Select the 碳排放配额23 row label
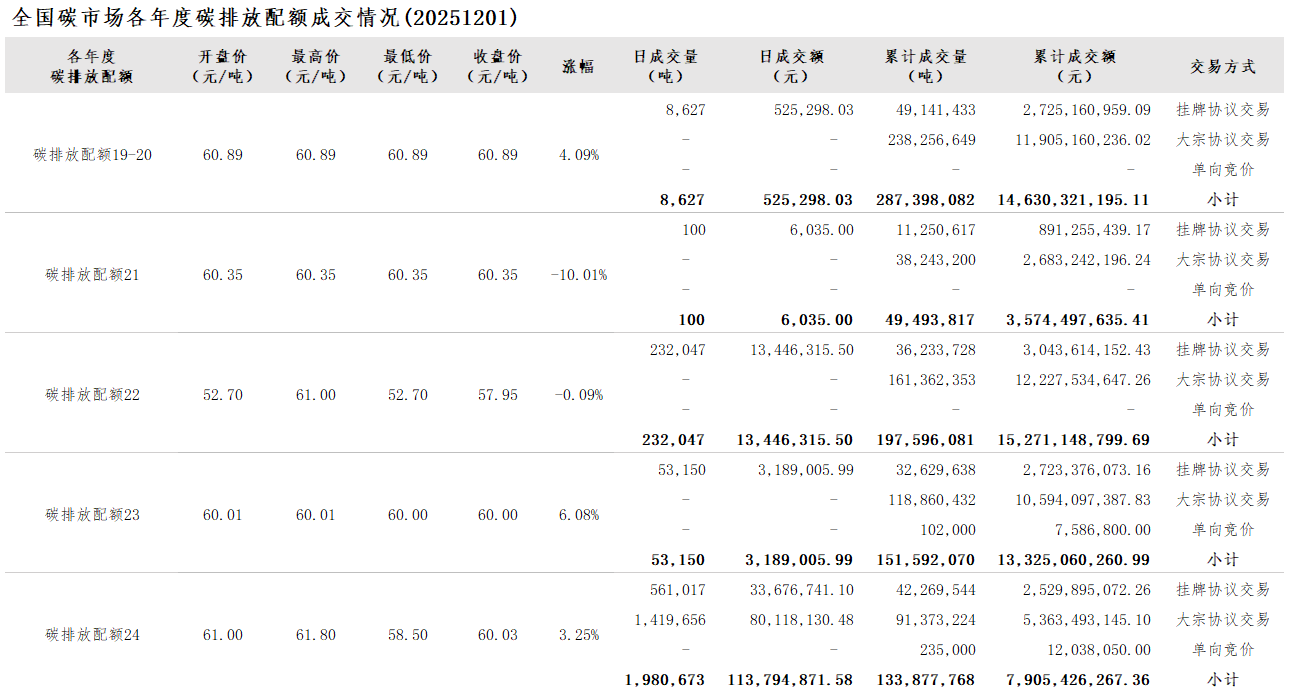 click(93, 515)
